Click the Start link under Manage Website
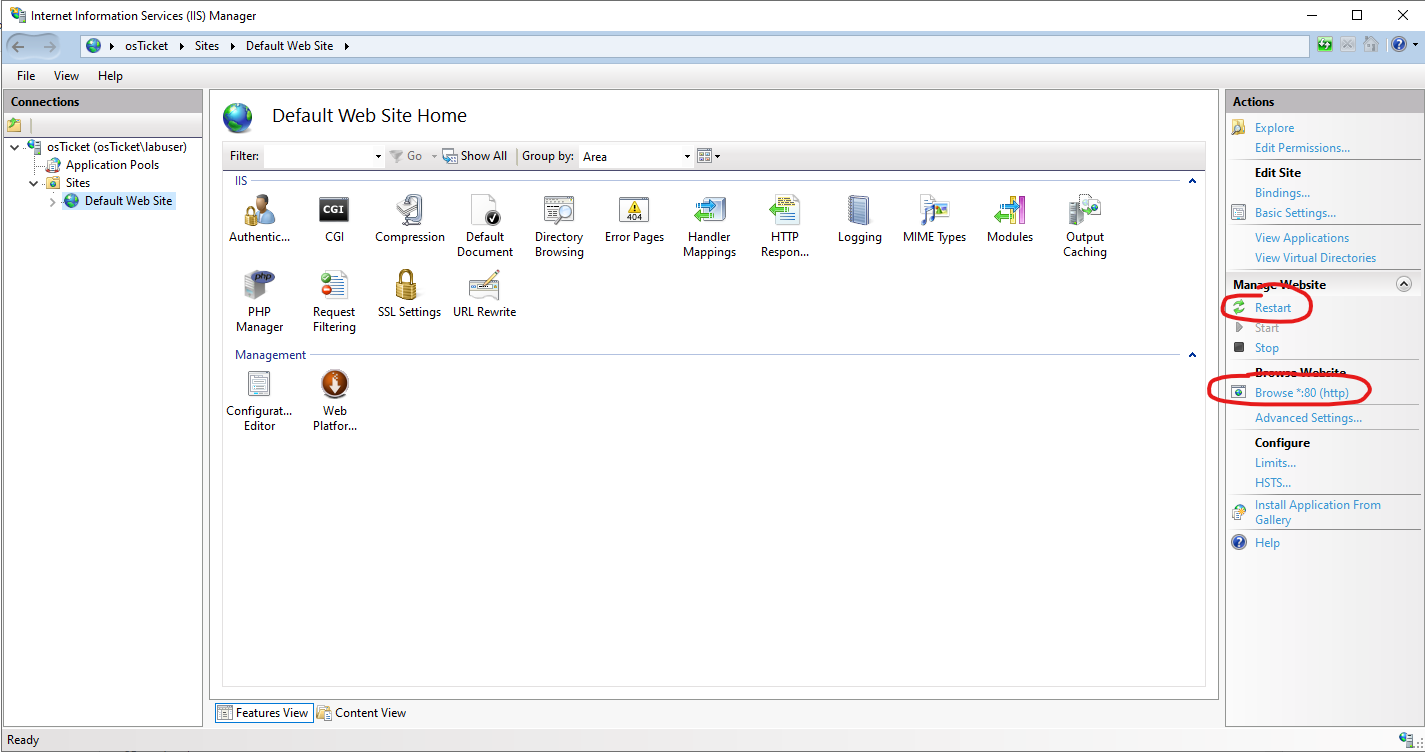 [1267, 328]
